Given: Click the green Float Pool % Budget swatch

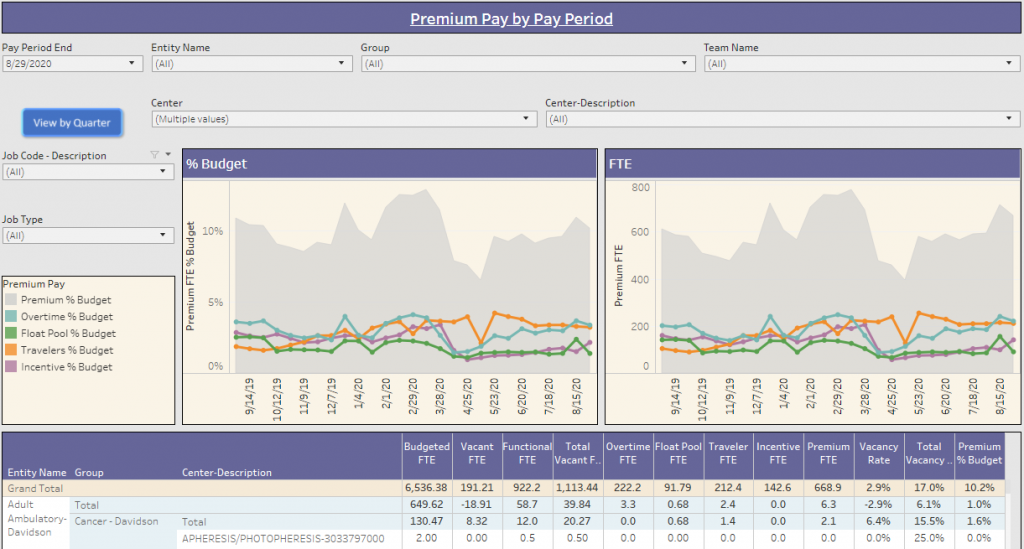Looking at the screenshot, I should tap(11, 333).
